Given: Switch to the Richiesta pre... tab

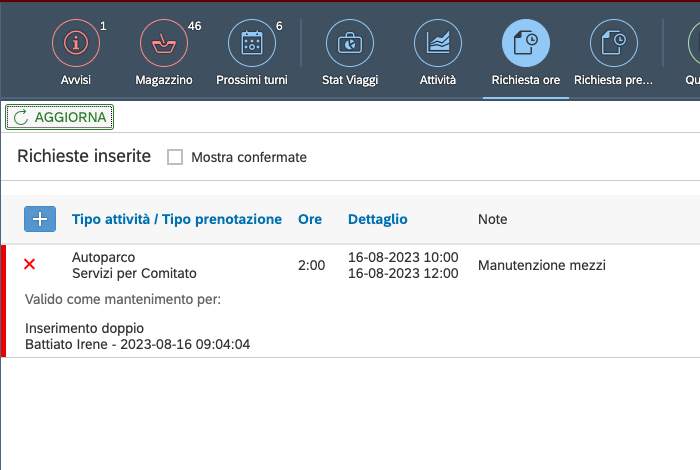Looking at the screenshot, I should [613, 43].
